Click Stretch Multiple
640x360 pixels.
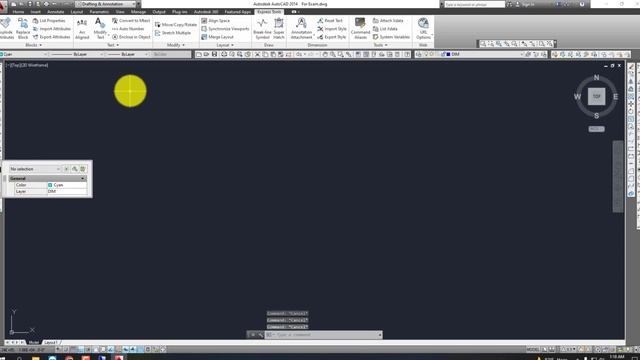pyautogui.click(x=173, y=33)
